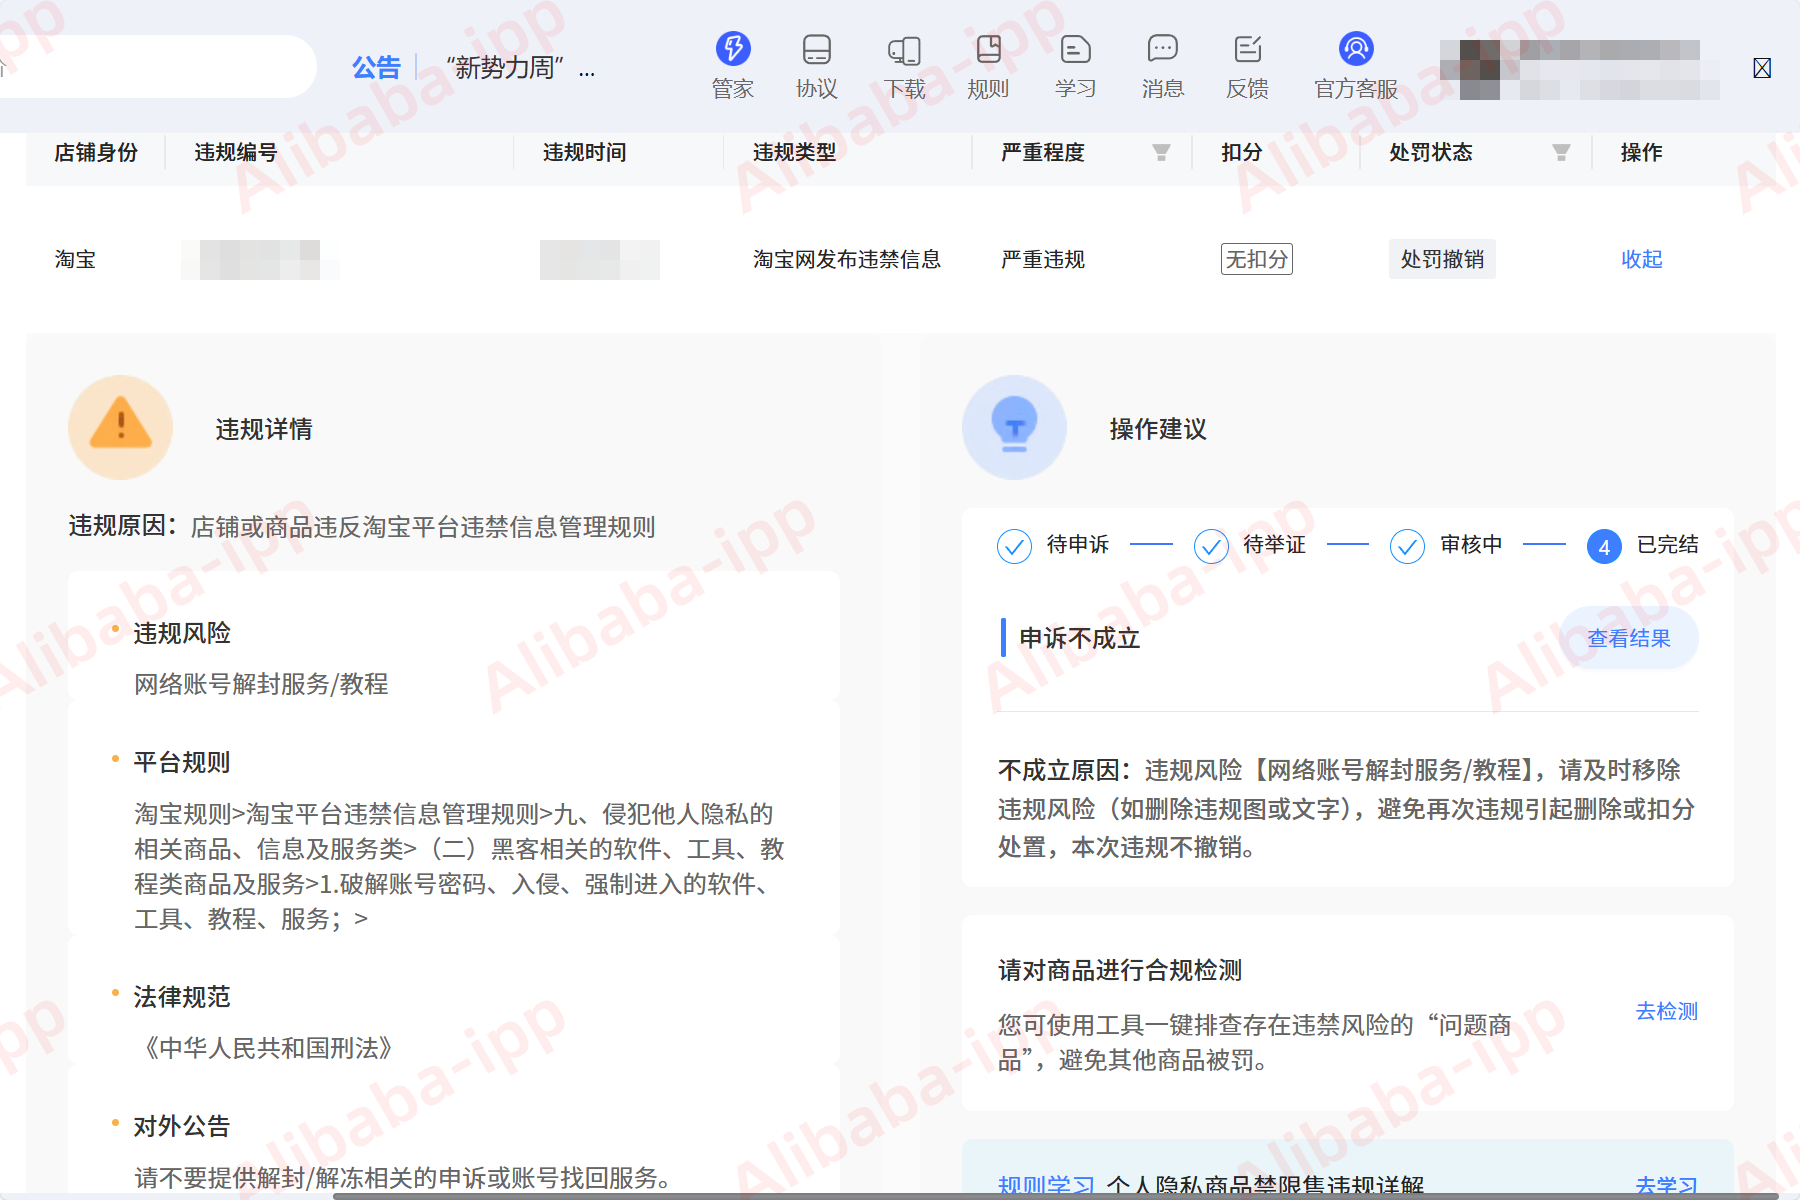
Task: Open the 反馈 feedback icon
Action: click(x=1248, y=66)
